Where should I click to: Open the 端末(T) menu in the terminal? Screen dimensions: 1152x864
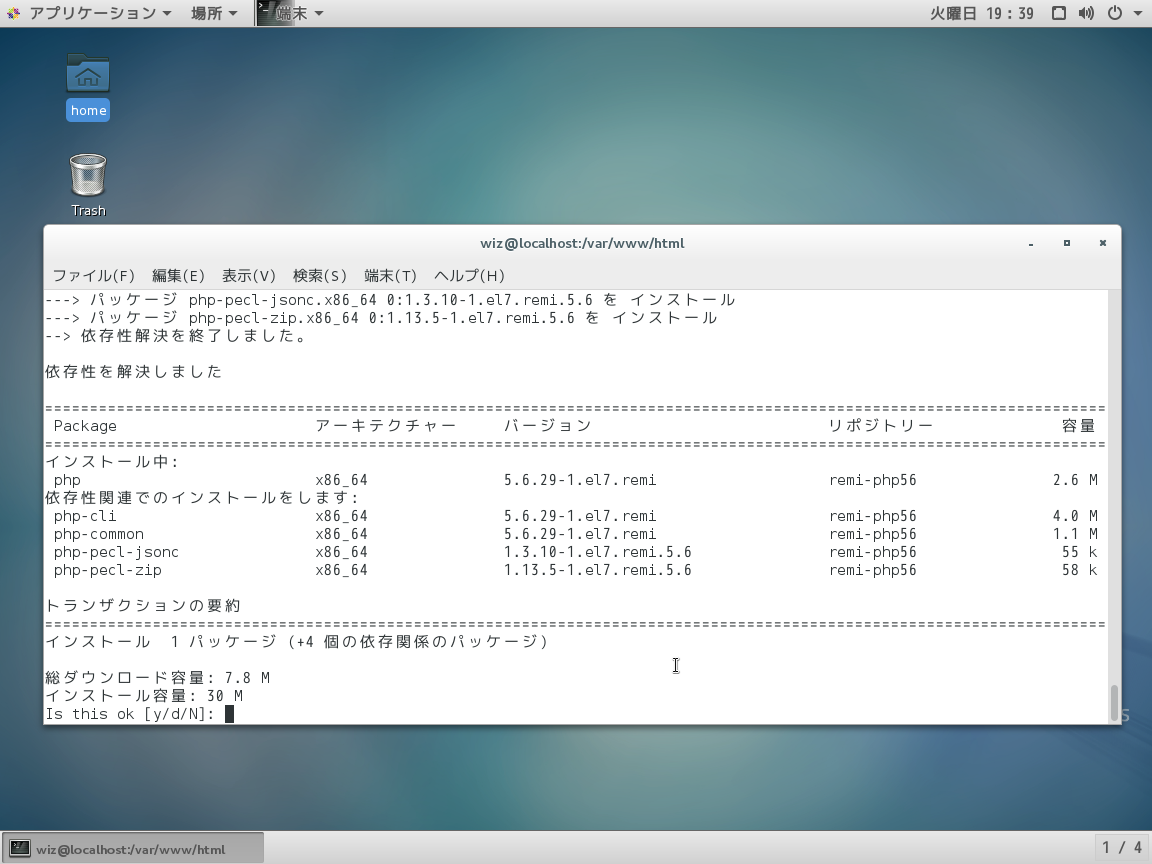click(390, 276)
